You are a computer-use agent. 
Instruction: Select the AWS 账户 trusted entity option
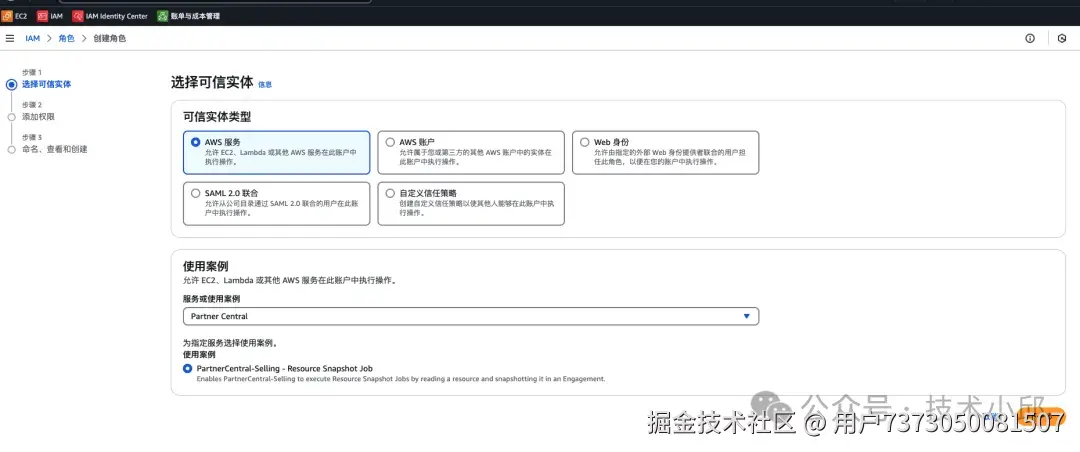(471, 152)
